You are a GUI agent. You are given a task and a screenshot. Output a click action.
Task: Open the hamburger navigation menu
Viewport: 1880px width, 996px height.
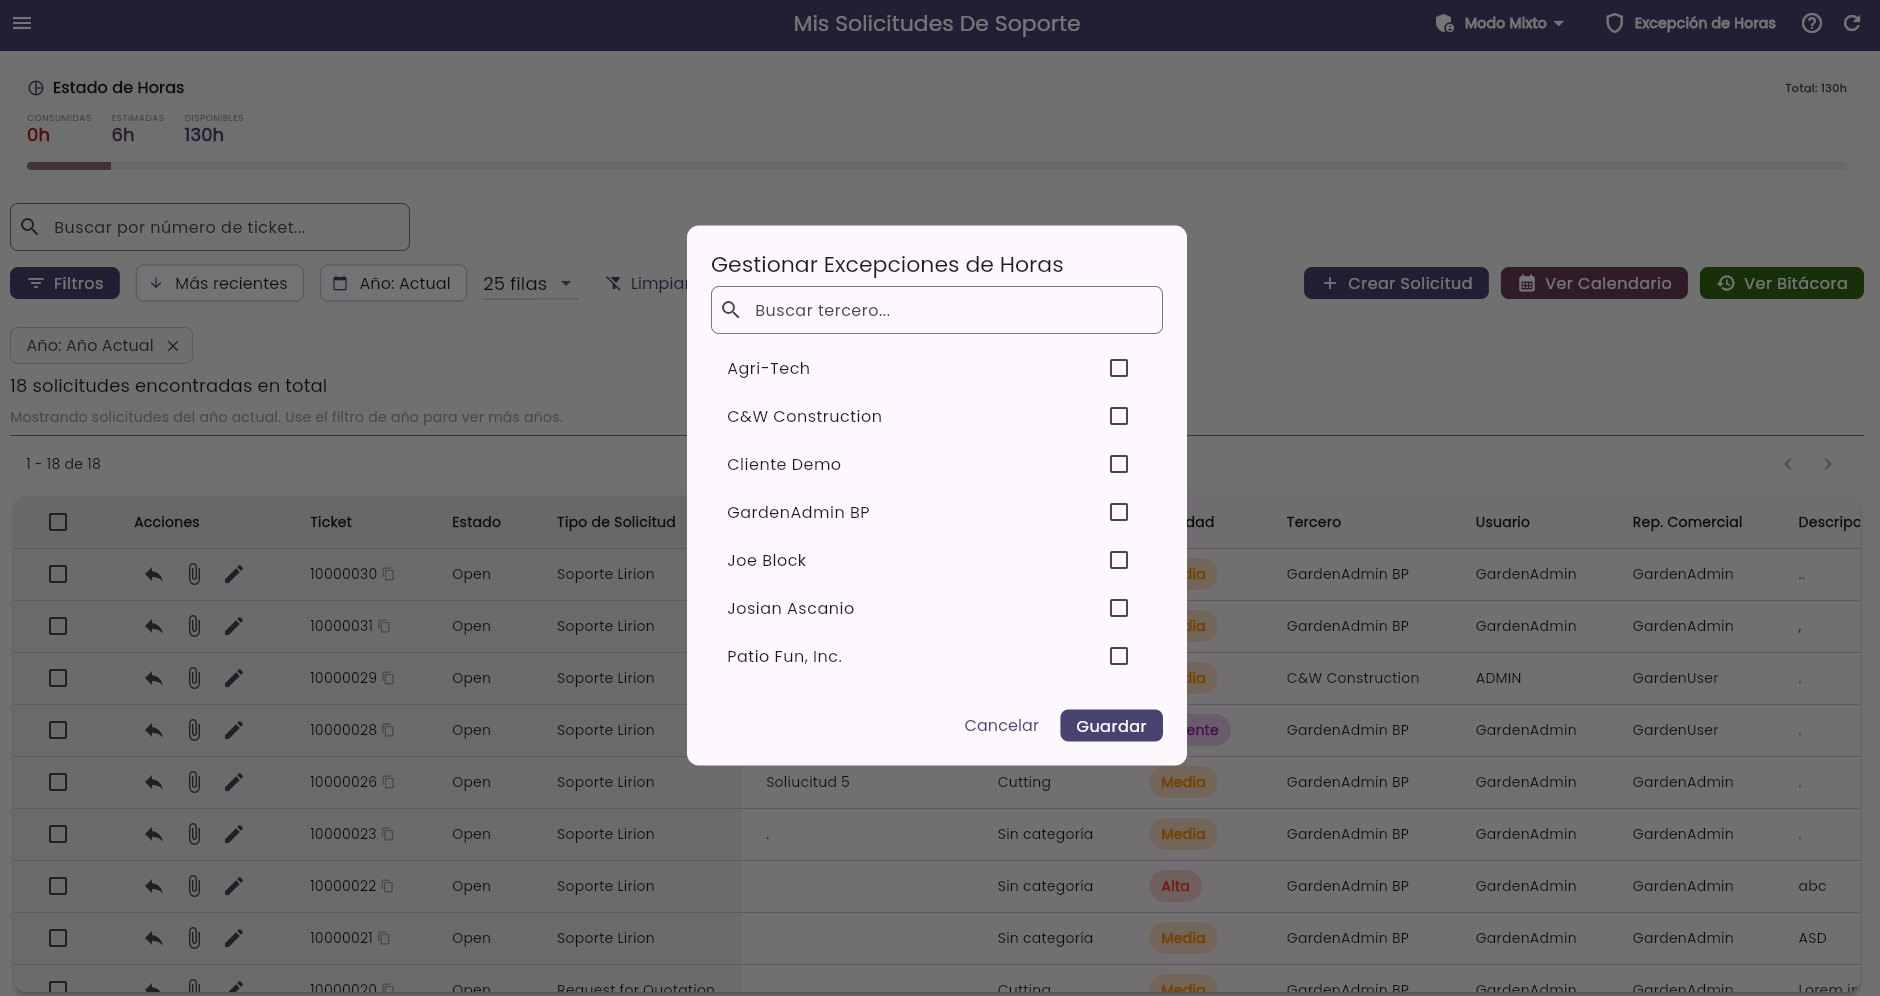(22, 23)
